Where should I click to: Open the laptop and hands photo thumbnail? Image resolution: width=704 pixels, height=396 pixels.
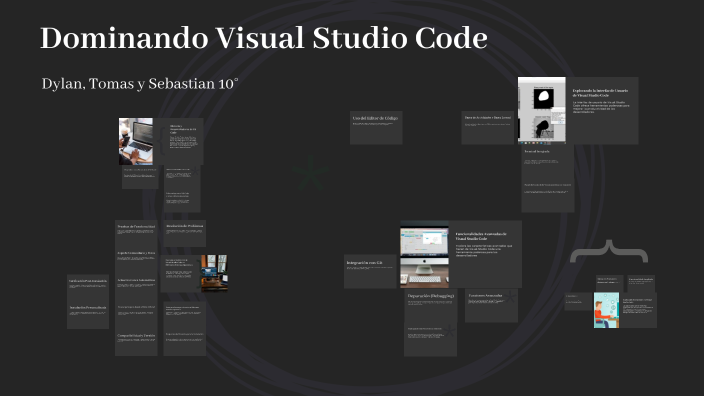coord(136,141)
